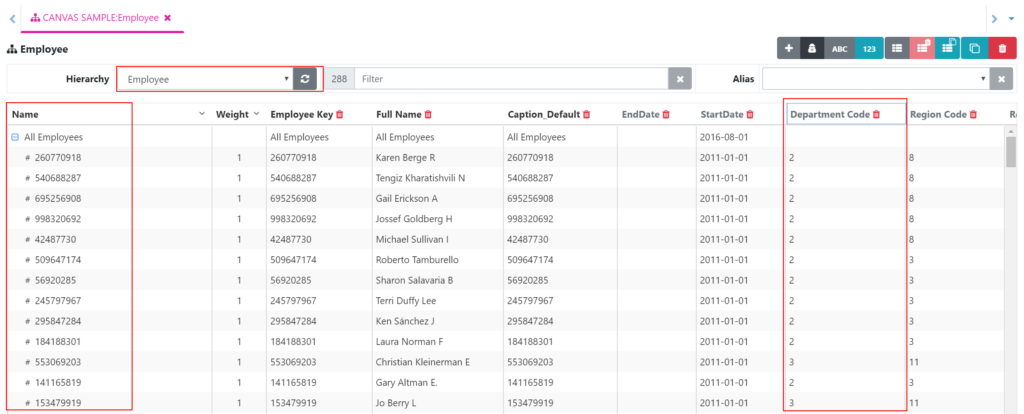Click inside the Filter text box
The image size is (1024, 414).
pyautogui.click(x=510, y=79)
